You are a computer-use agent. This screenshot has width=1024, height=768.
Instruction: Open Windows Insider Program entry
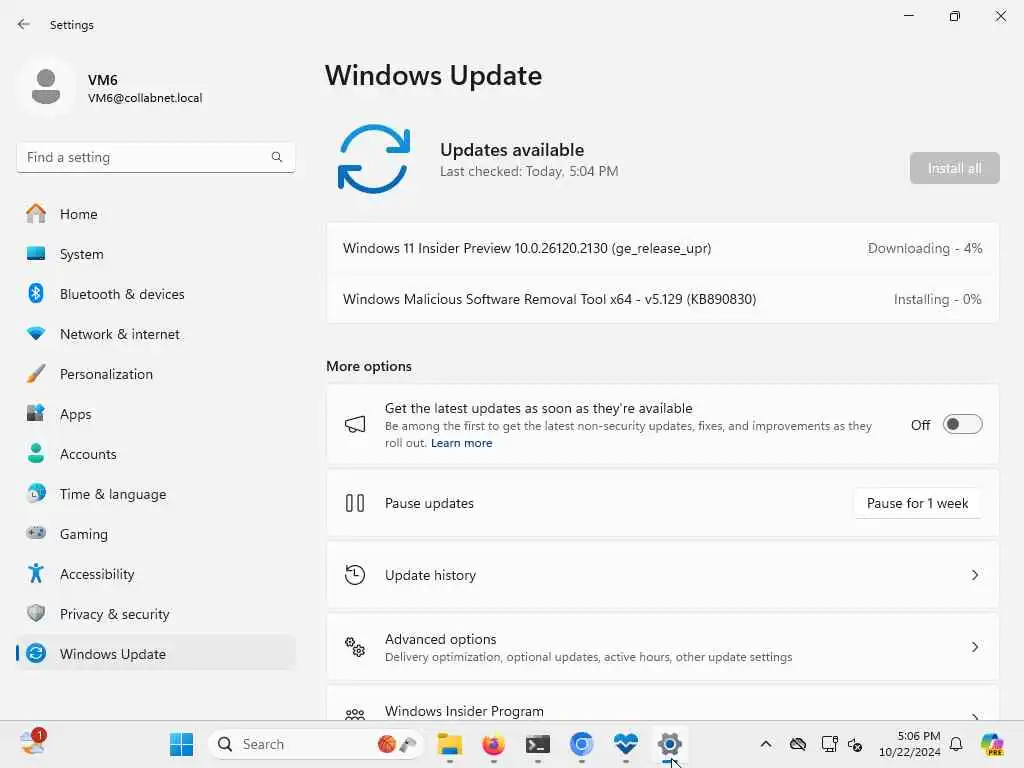point(662,704)
